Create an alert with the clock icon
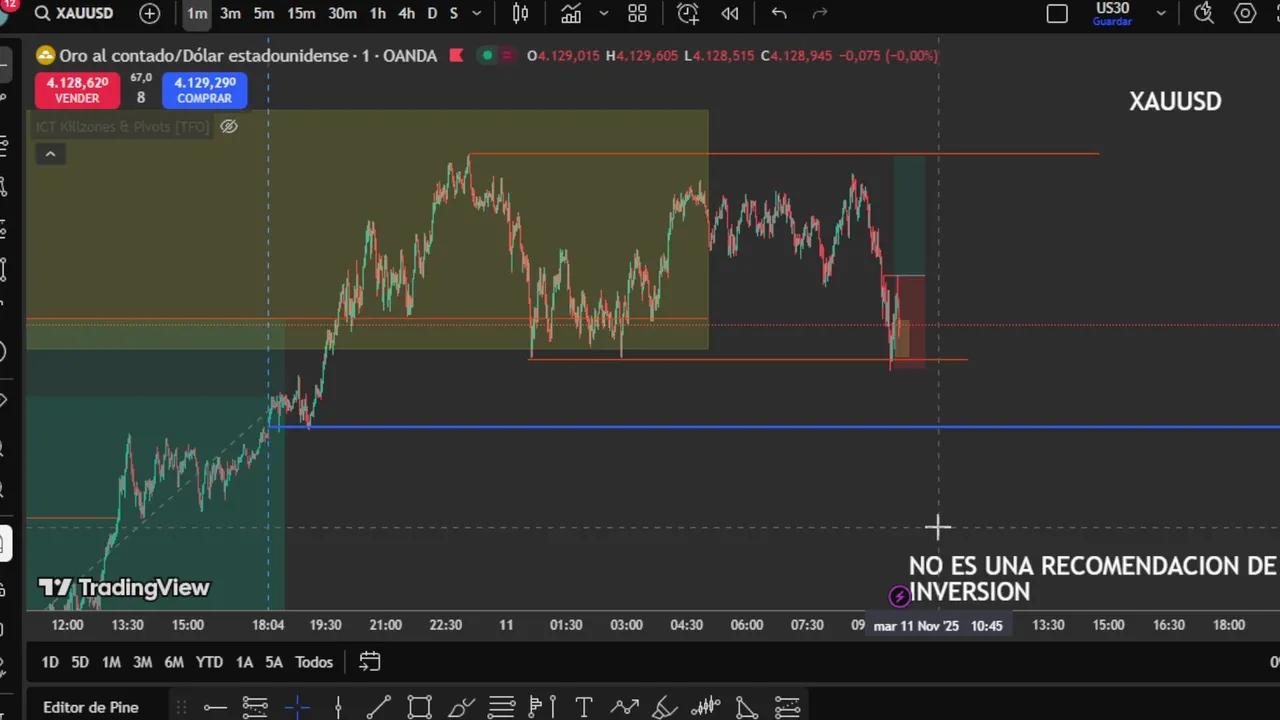This screenshot has height=720, width=1280. (688, 13)
